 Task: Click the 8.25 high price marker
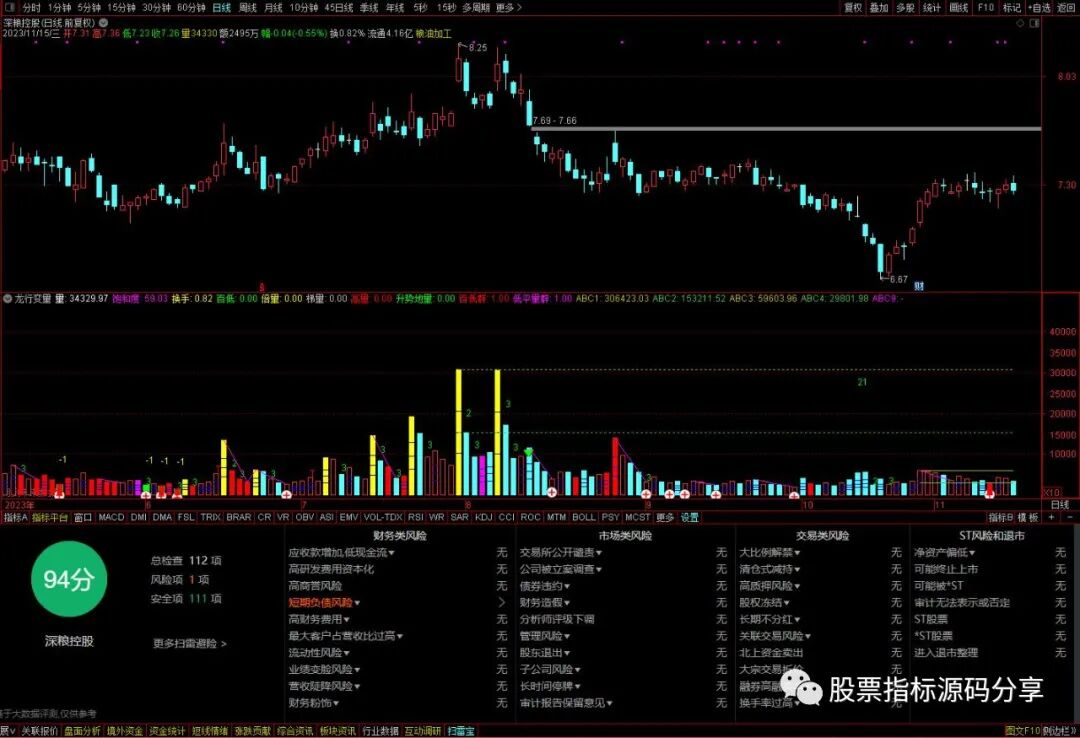(x=477, y=48)
